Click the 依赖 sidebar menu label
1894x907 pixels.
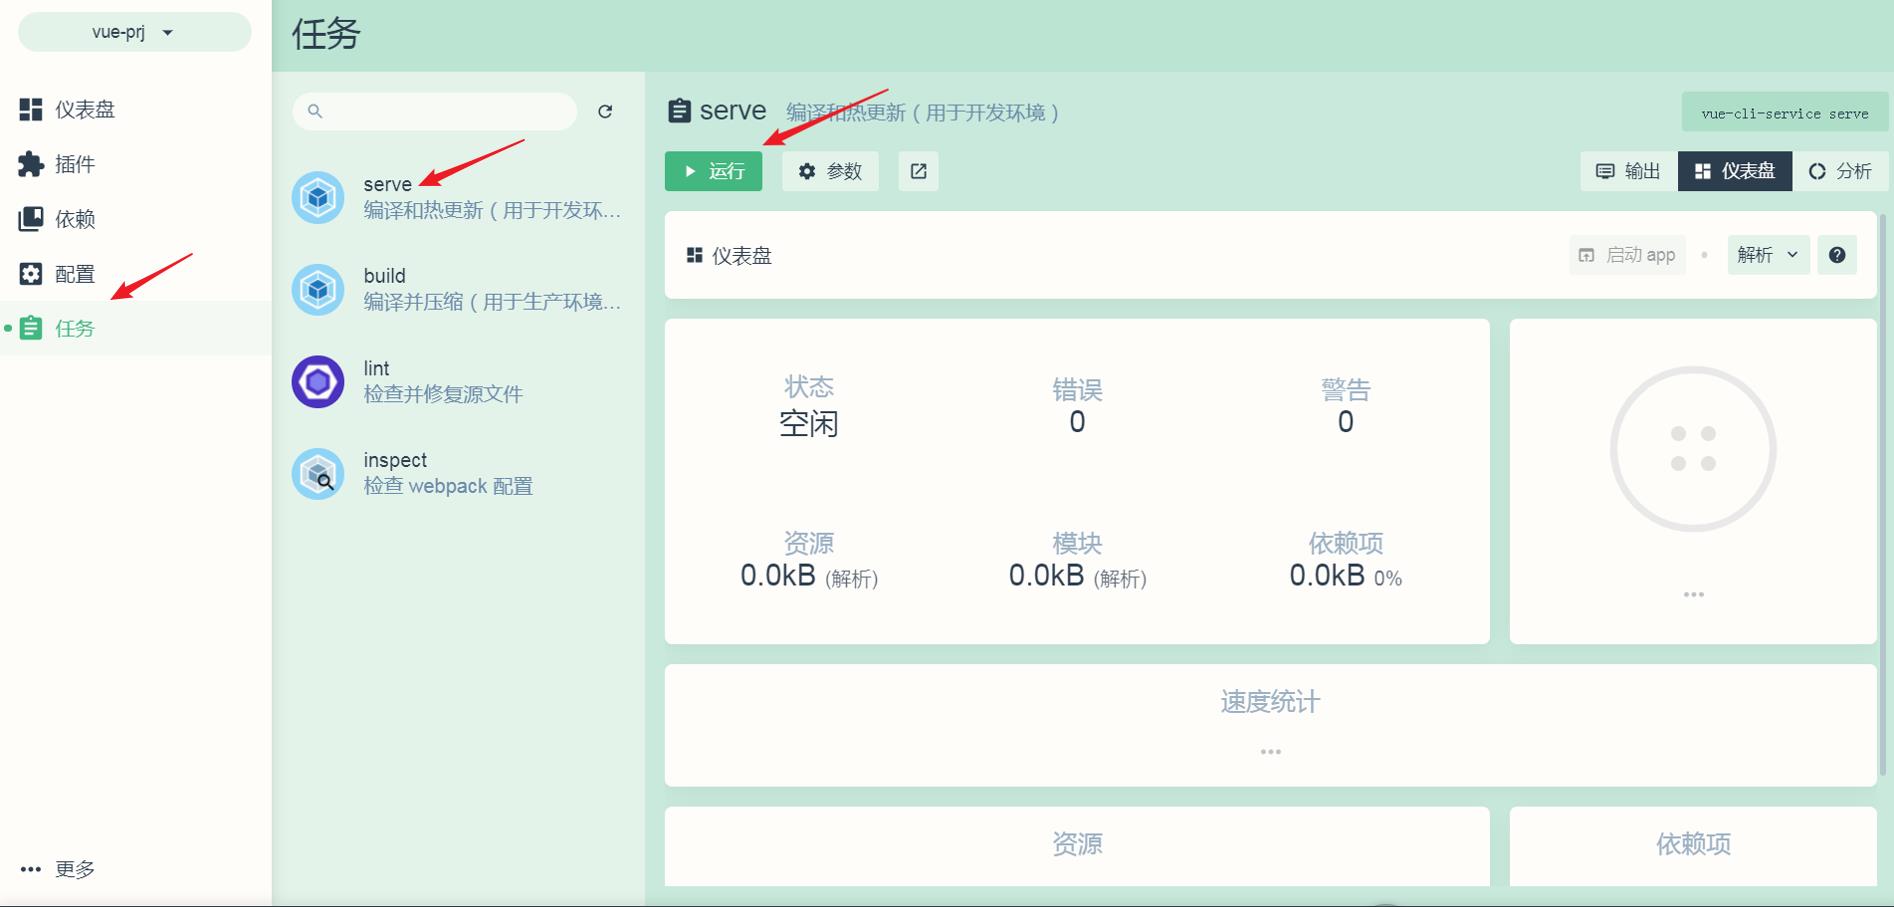[75, 219]
